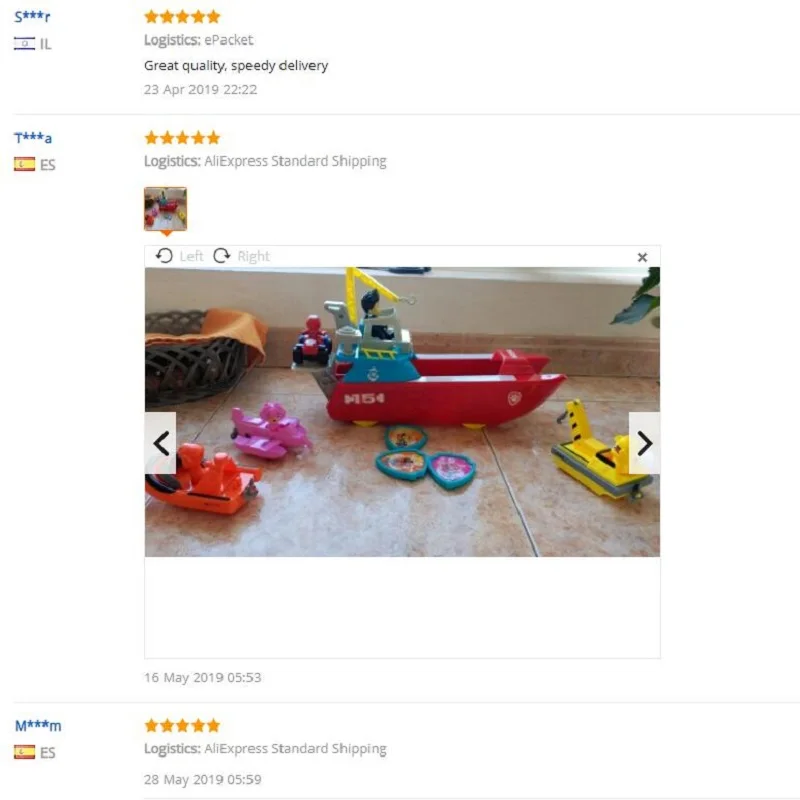Open reviewer M***m profile

click(x=38, y=726)
